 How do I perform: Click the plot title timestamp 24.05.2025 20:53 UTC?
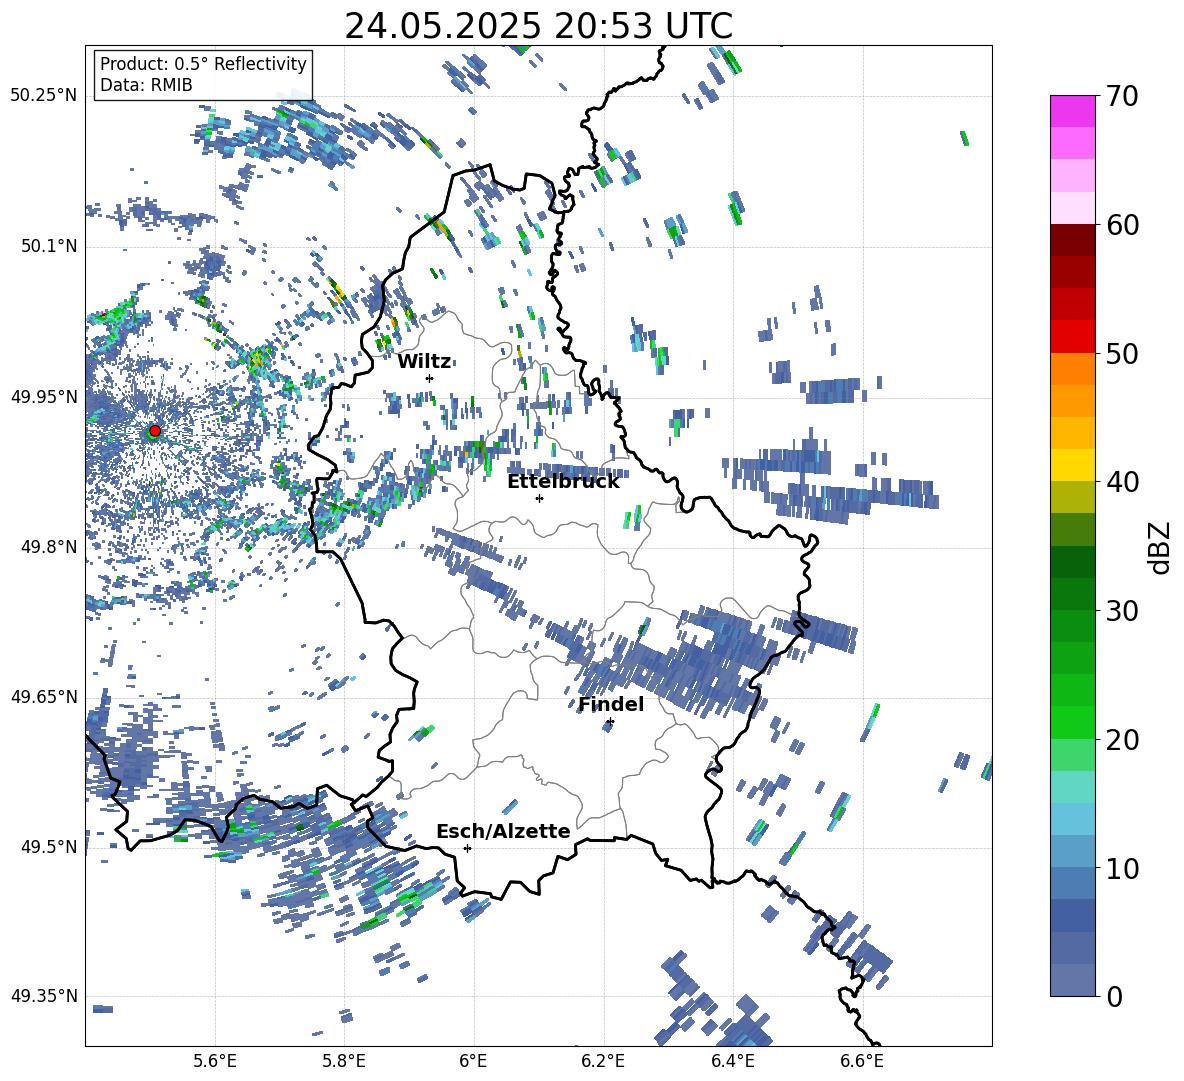click(x=538, y=26)
